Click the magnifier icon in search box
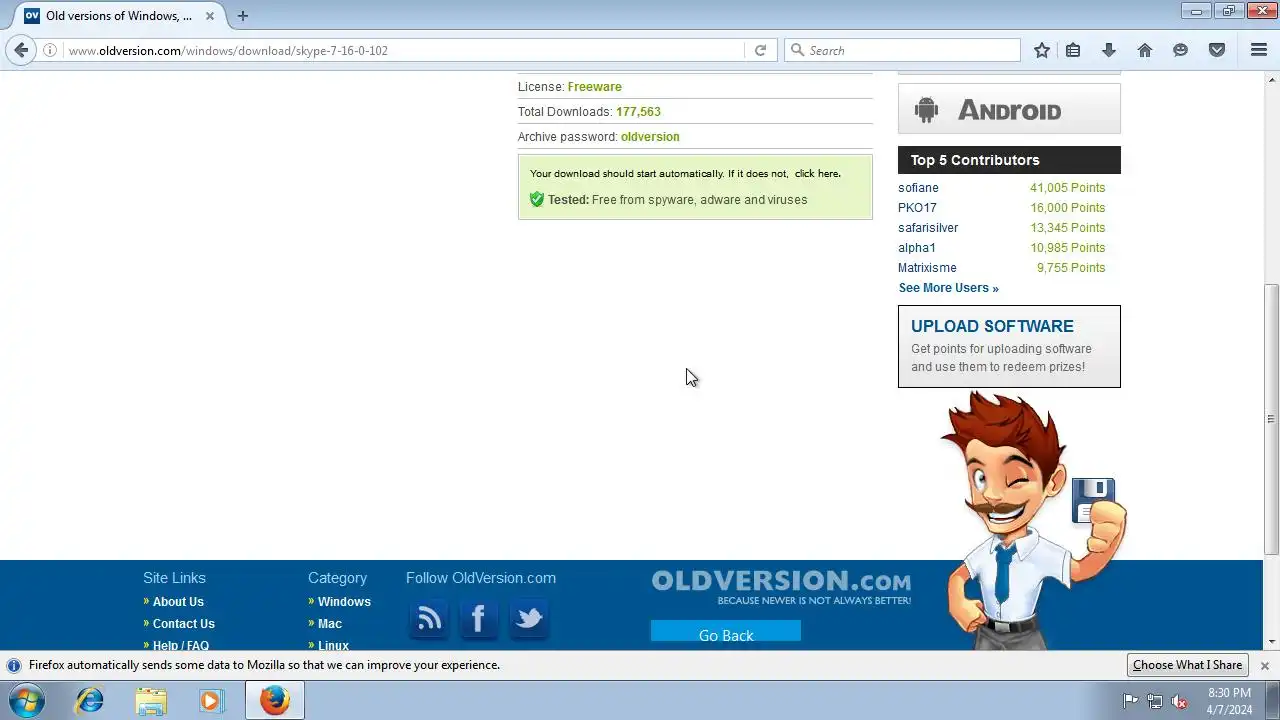The height and width of the screenshot is (720, 1280). tap(797, 50)
